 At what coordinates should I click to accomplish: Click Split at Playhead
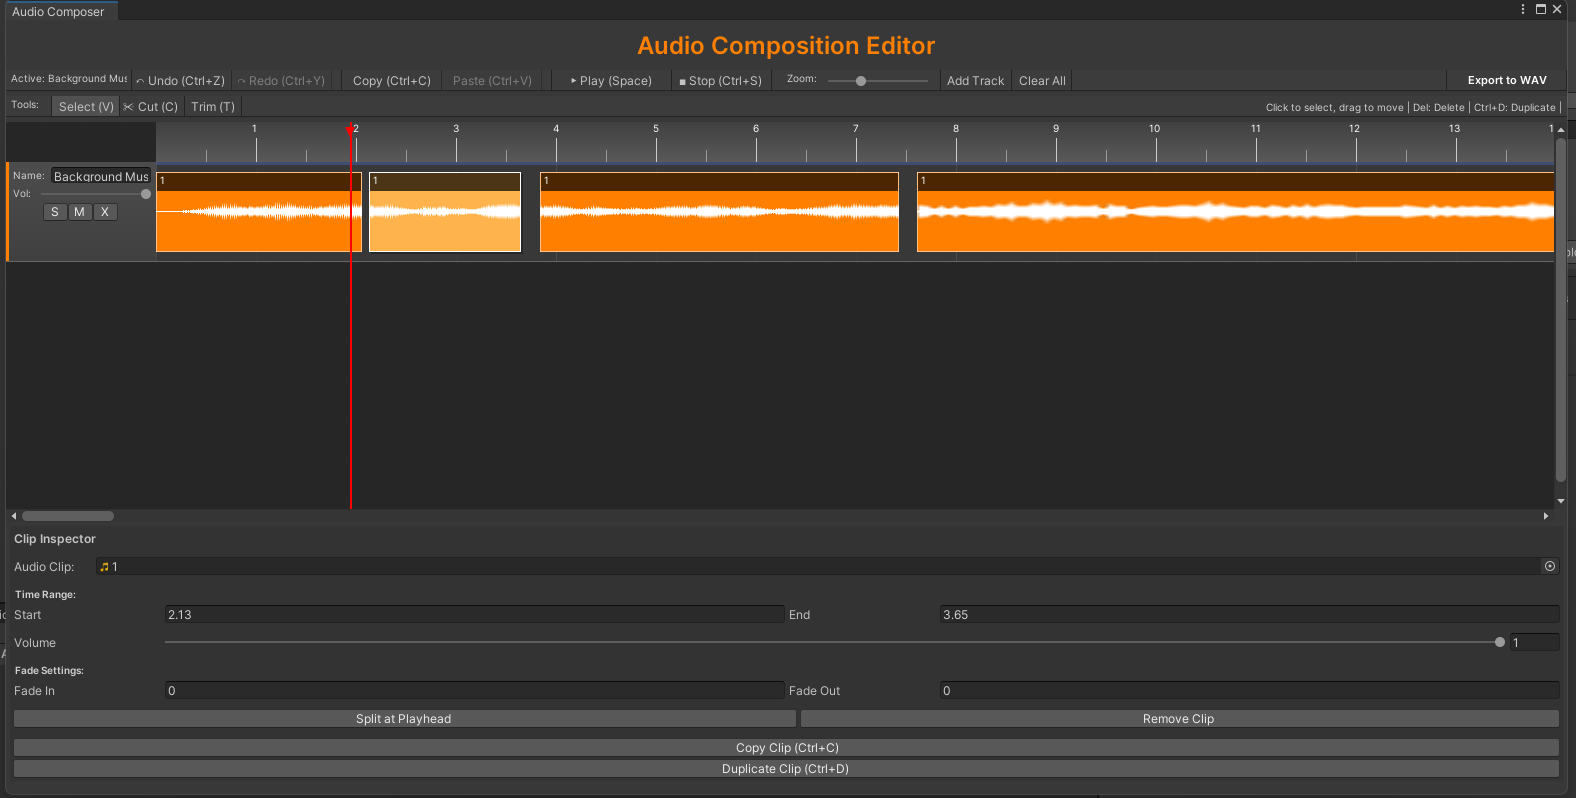tap(404, 719)
